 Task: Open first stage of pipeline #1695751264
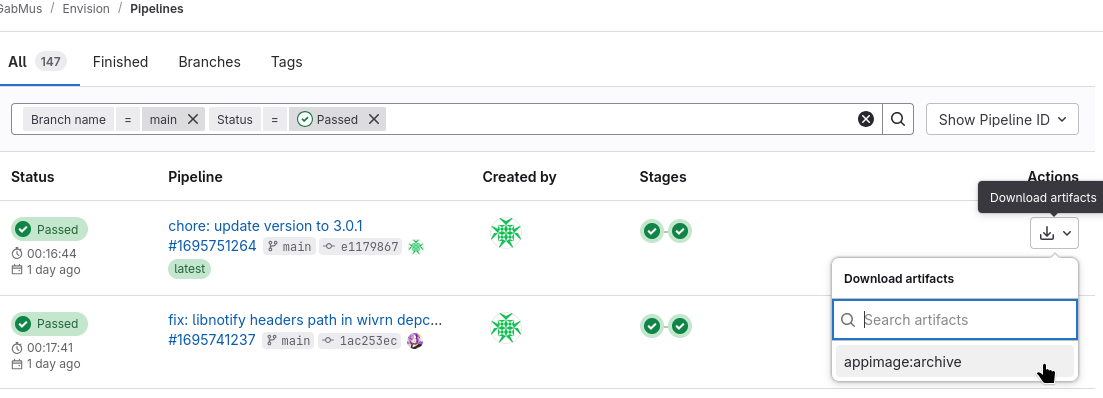(652, 231)
